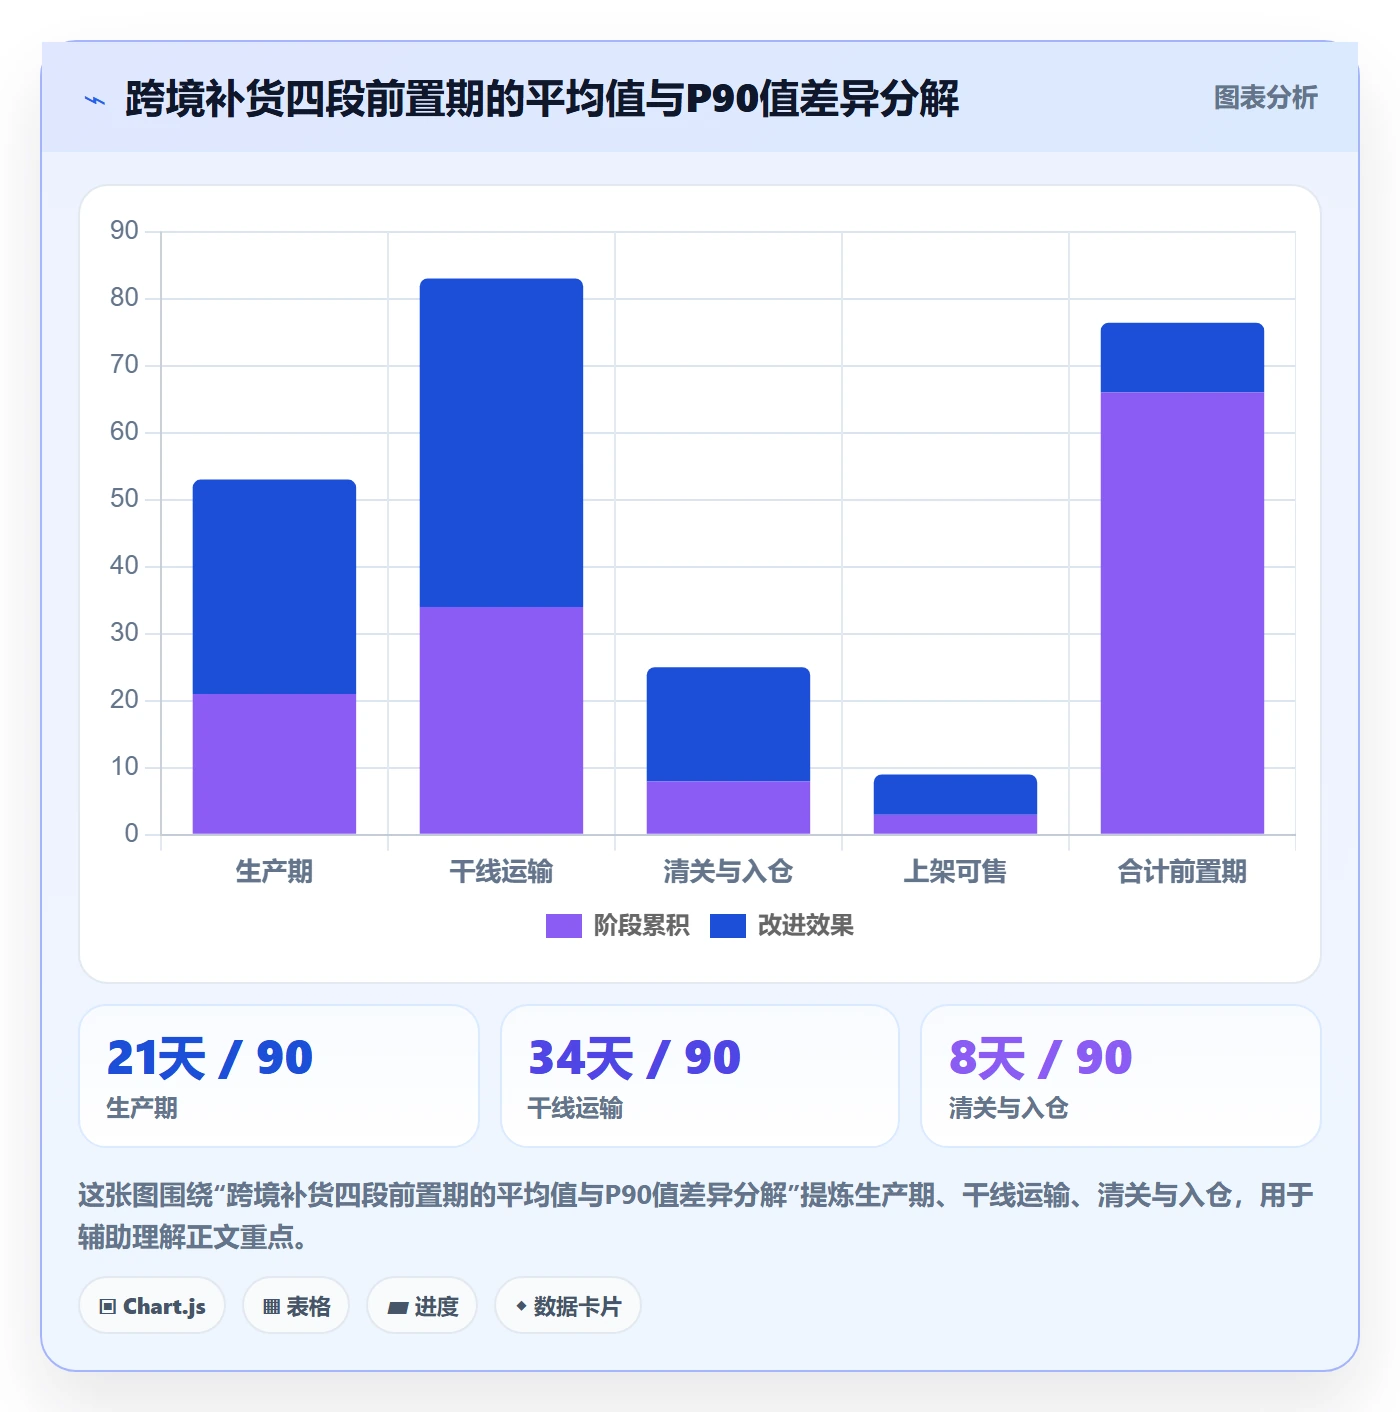The height and width of the screenshot is (1412, 1400).
Task: Click the 生产期 x-axis label
Action: tap(274, 872)
